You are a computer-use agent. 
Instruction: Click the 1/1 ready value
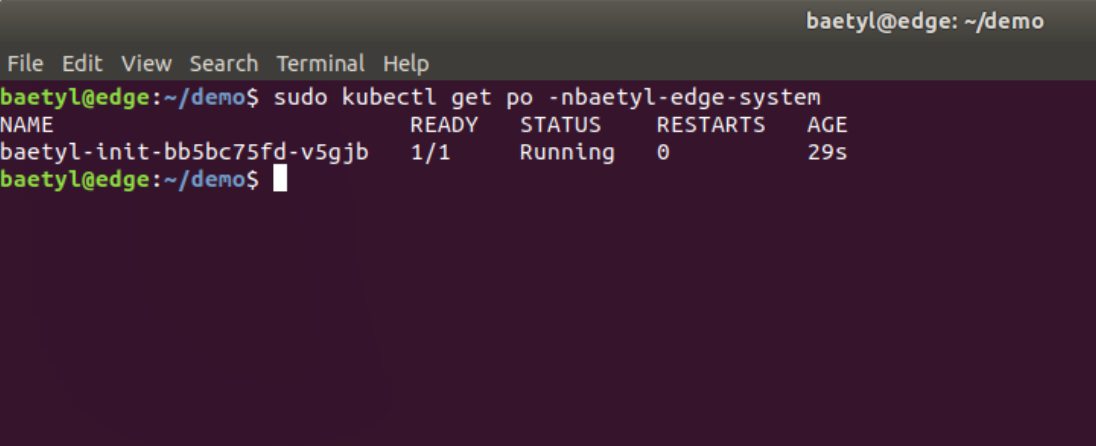pyautogui.click(x=431, y=152)
